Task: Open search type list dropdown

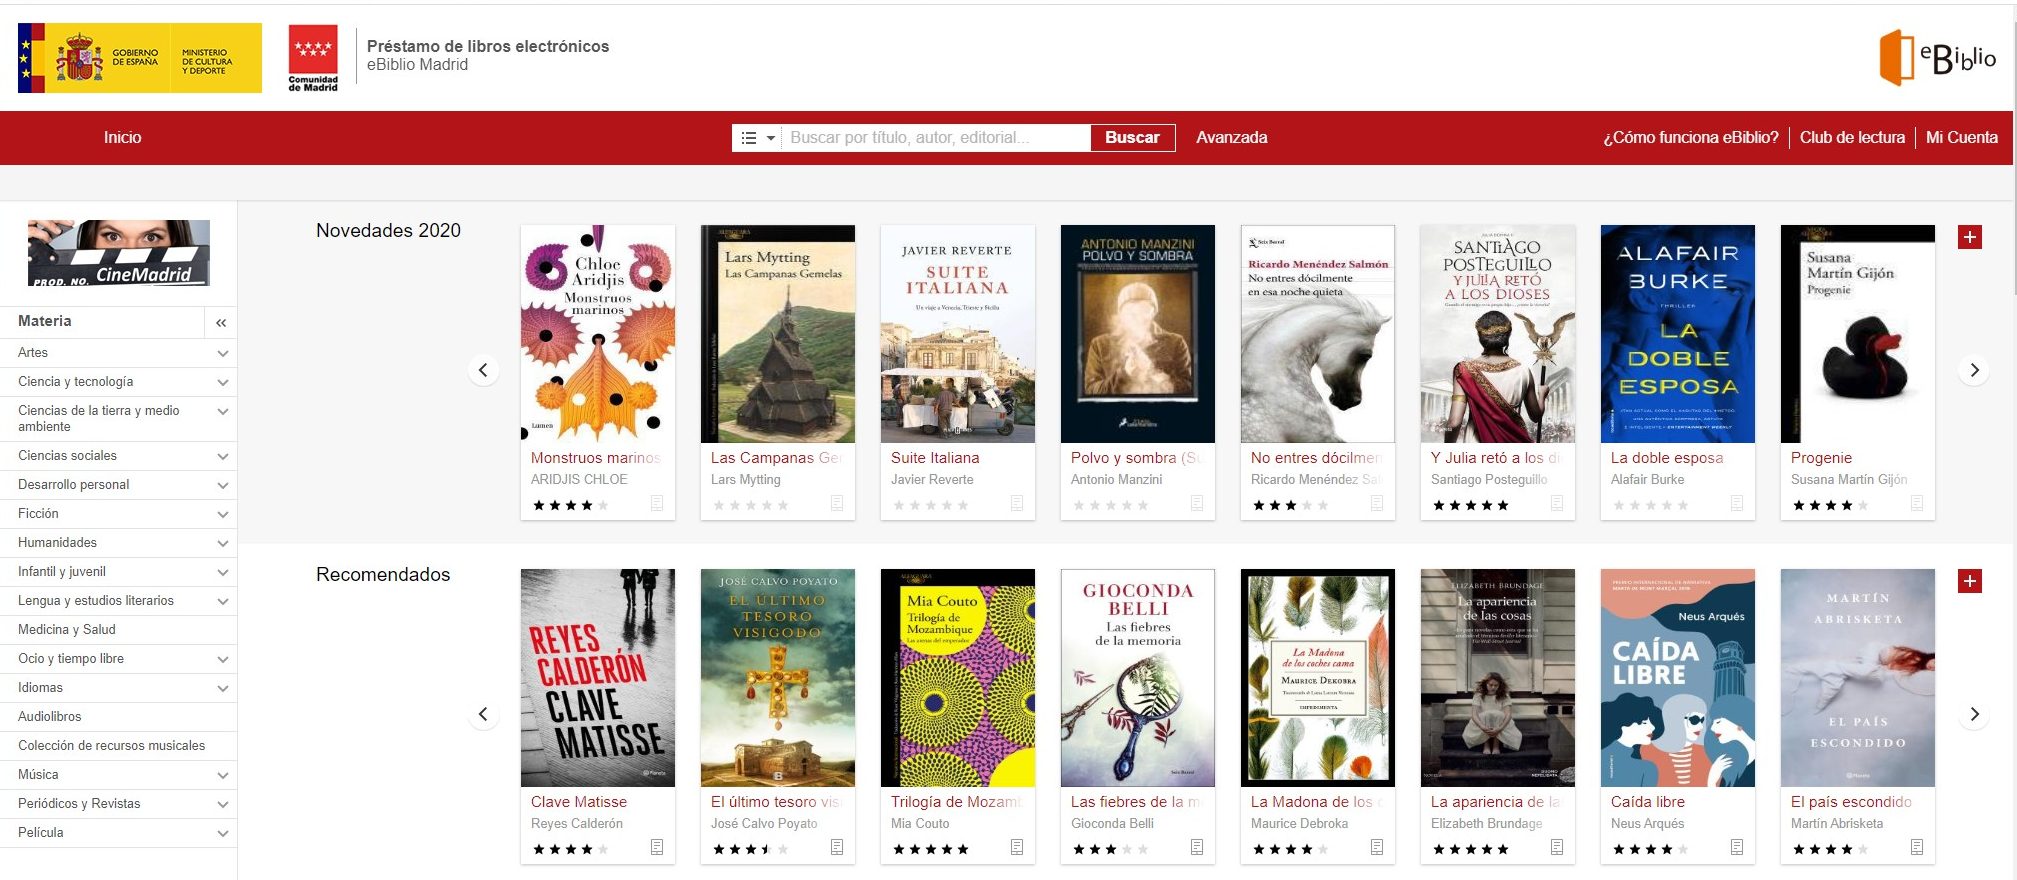Action: click(x=758, y=138)
